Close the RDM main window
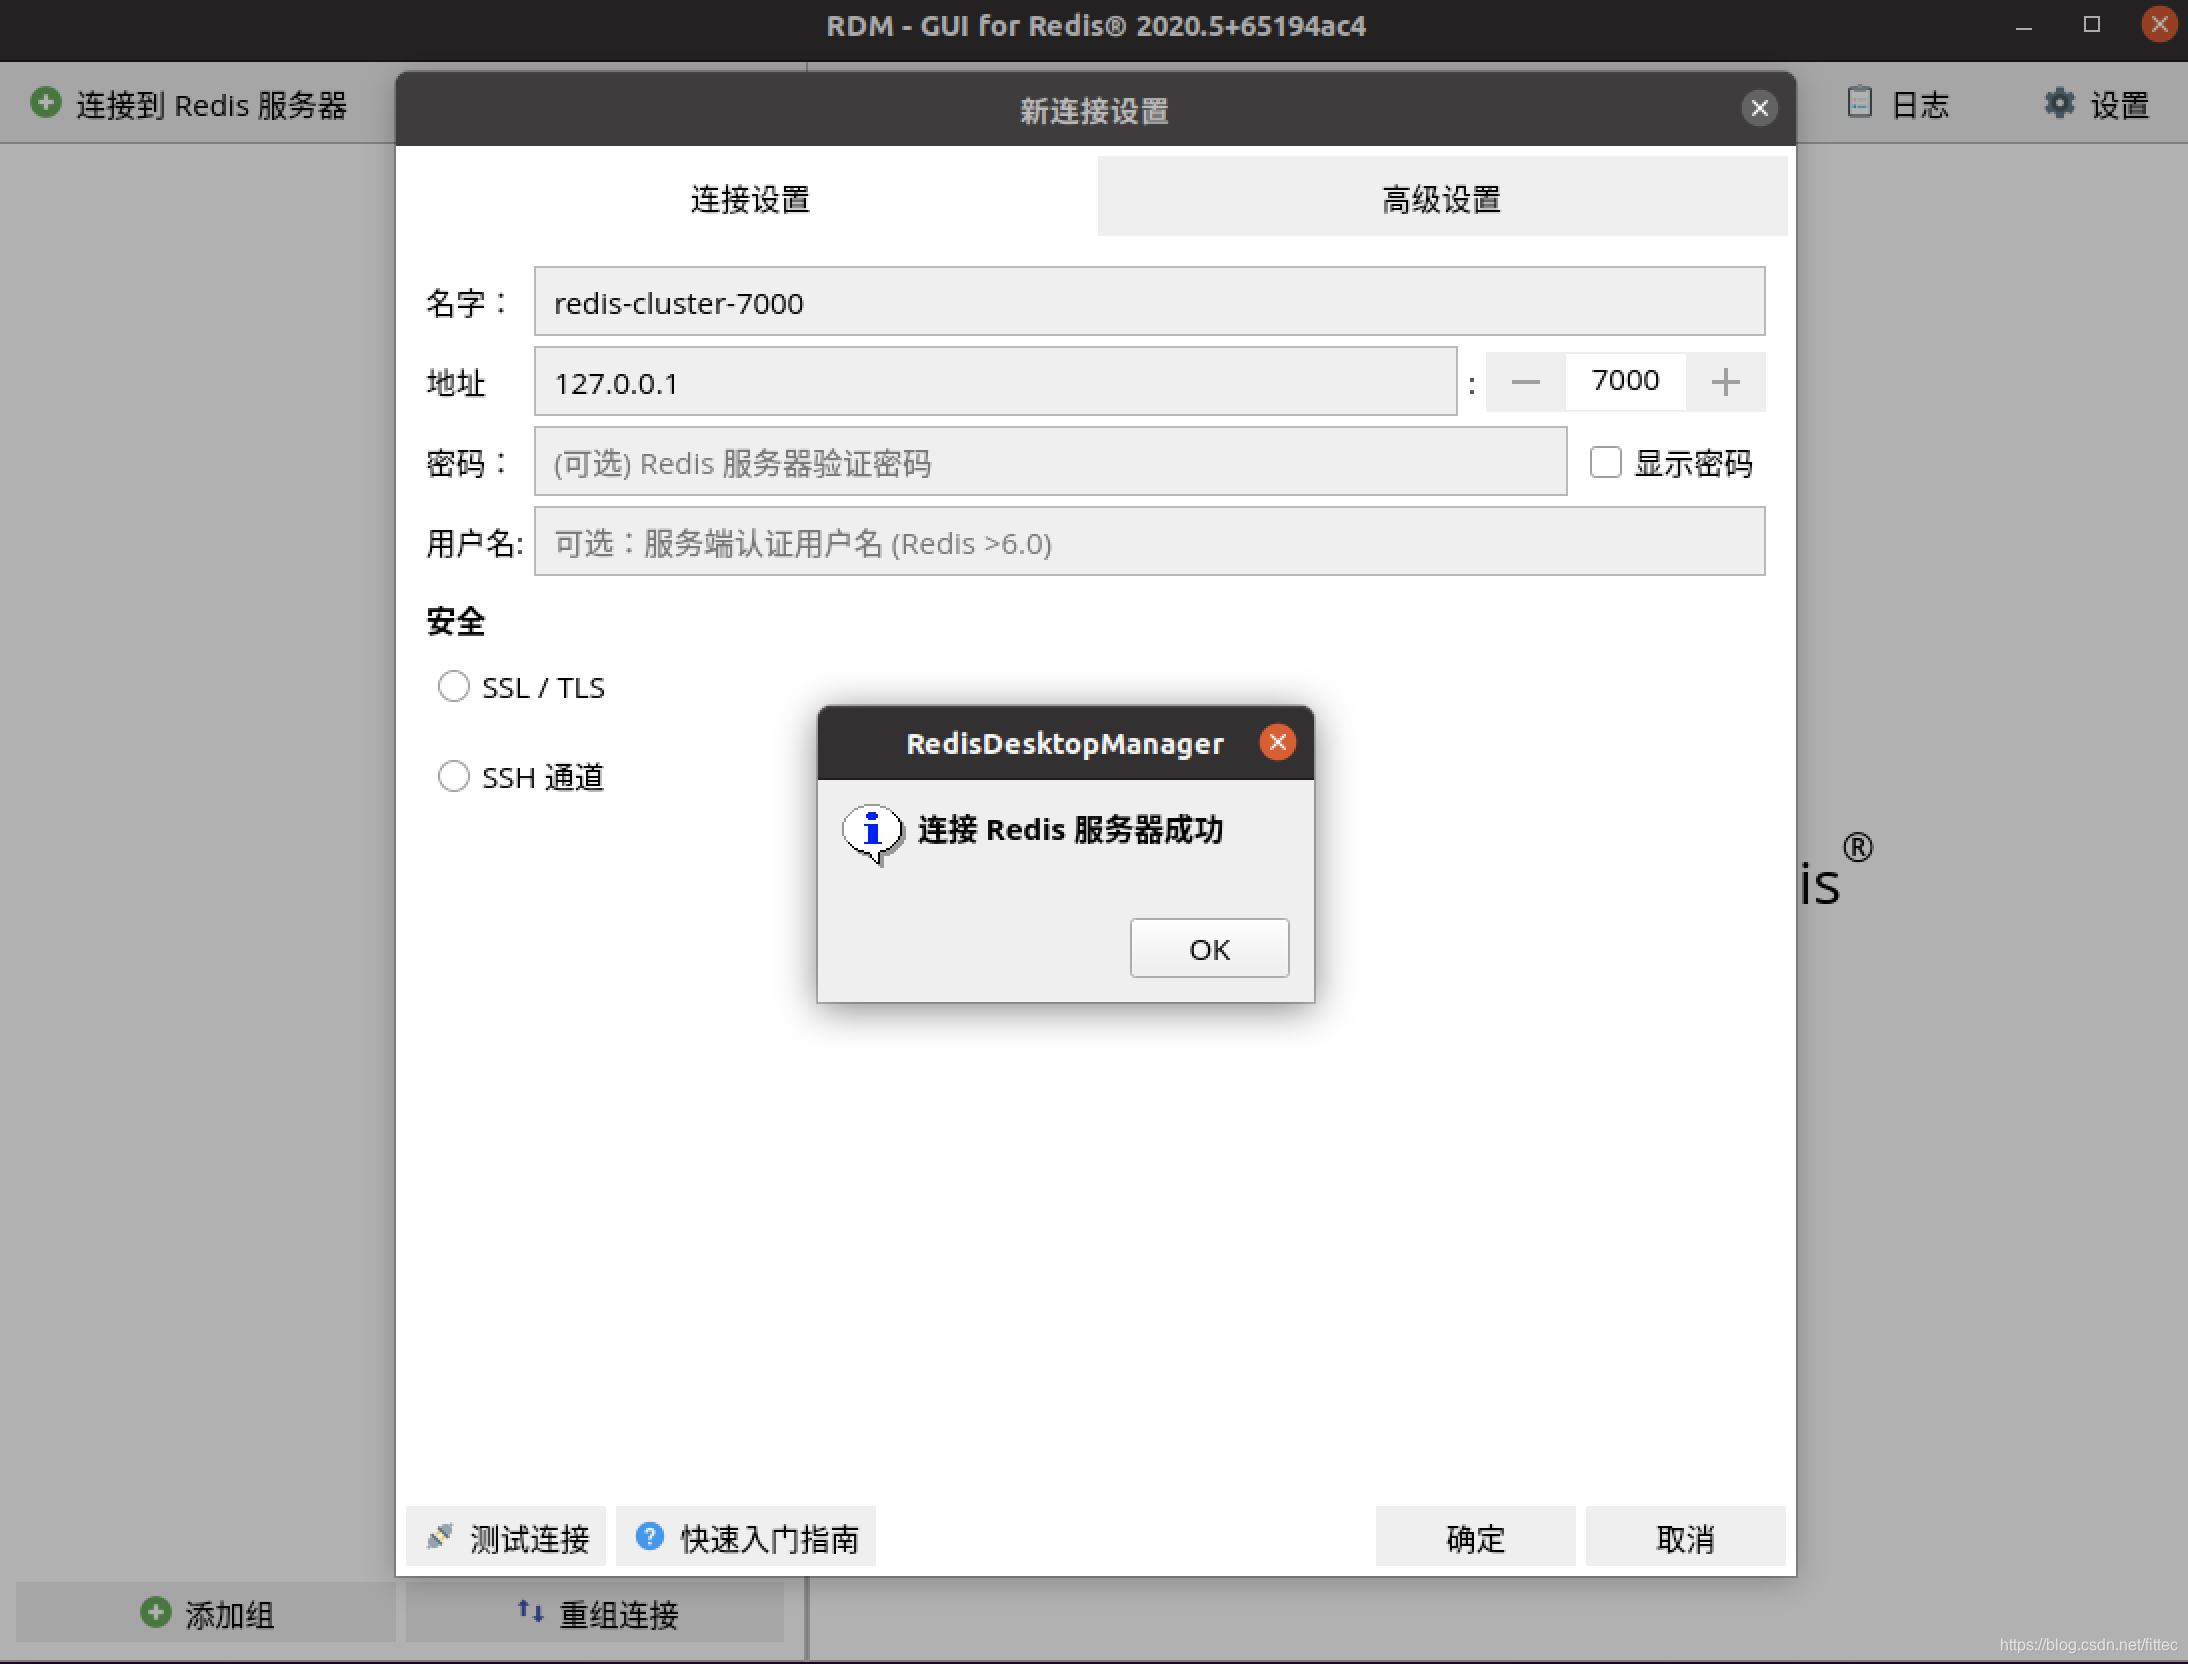The width and height of the screenshot is (2188, 1664). click(2158, 25)
